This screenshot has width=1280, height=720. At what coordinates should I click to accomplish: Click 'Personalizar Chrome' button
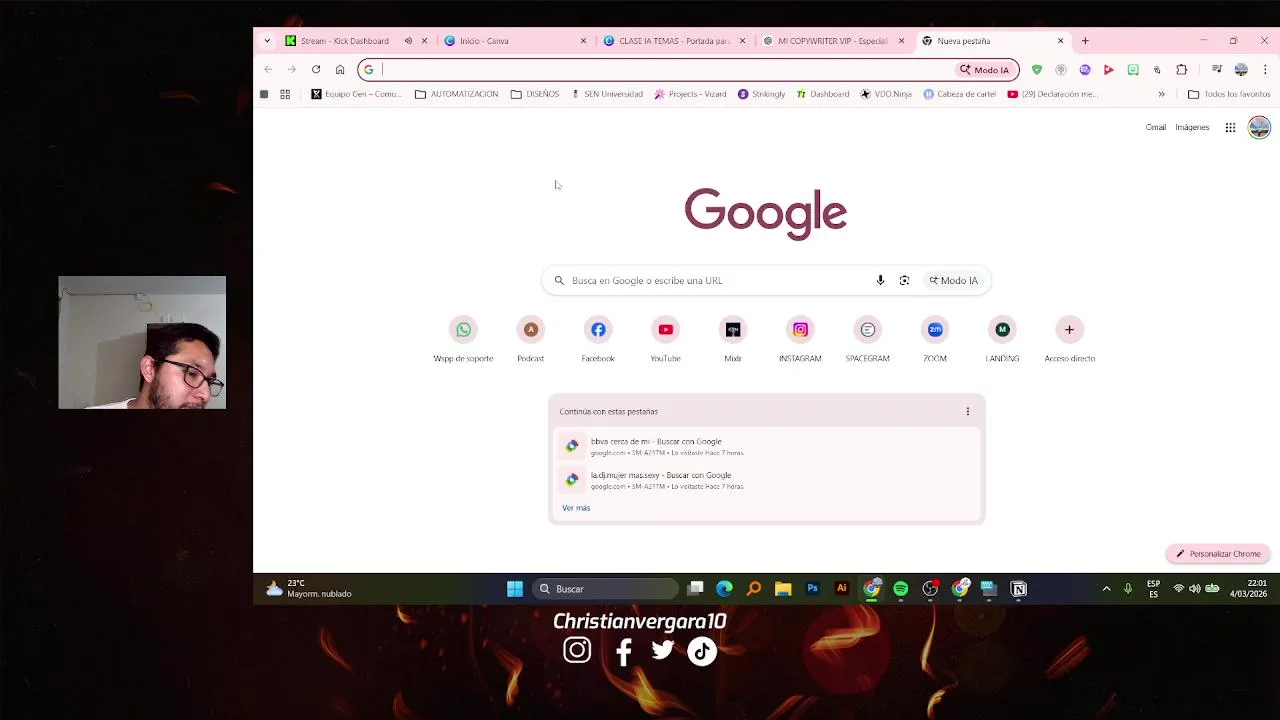[1218, 554]
